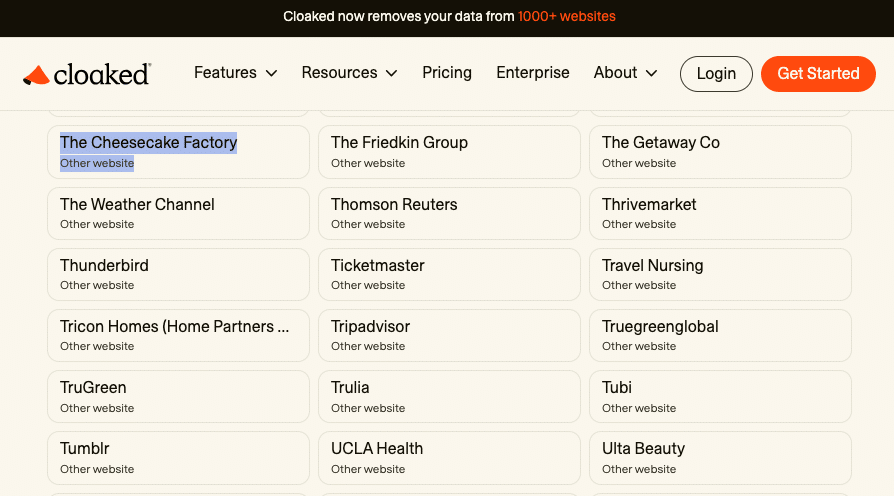The height and width of the screenshot is (496, 894).
Task: Open the Enterprise page
Action: [x=533, y=73]
